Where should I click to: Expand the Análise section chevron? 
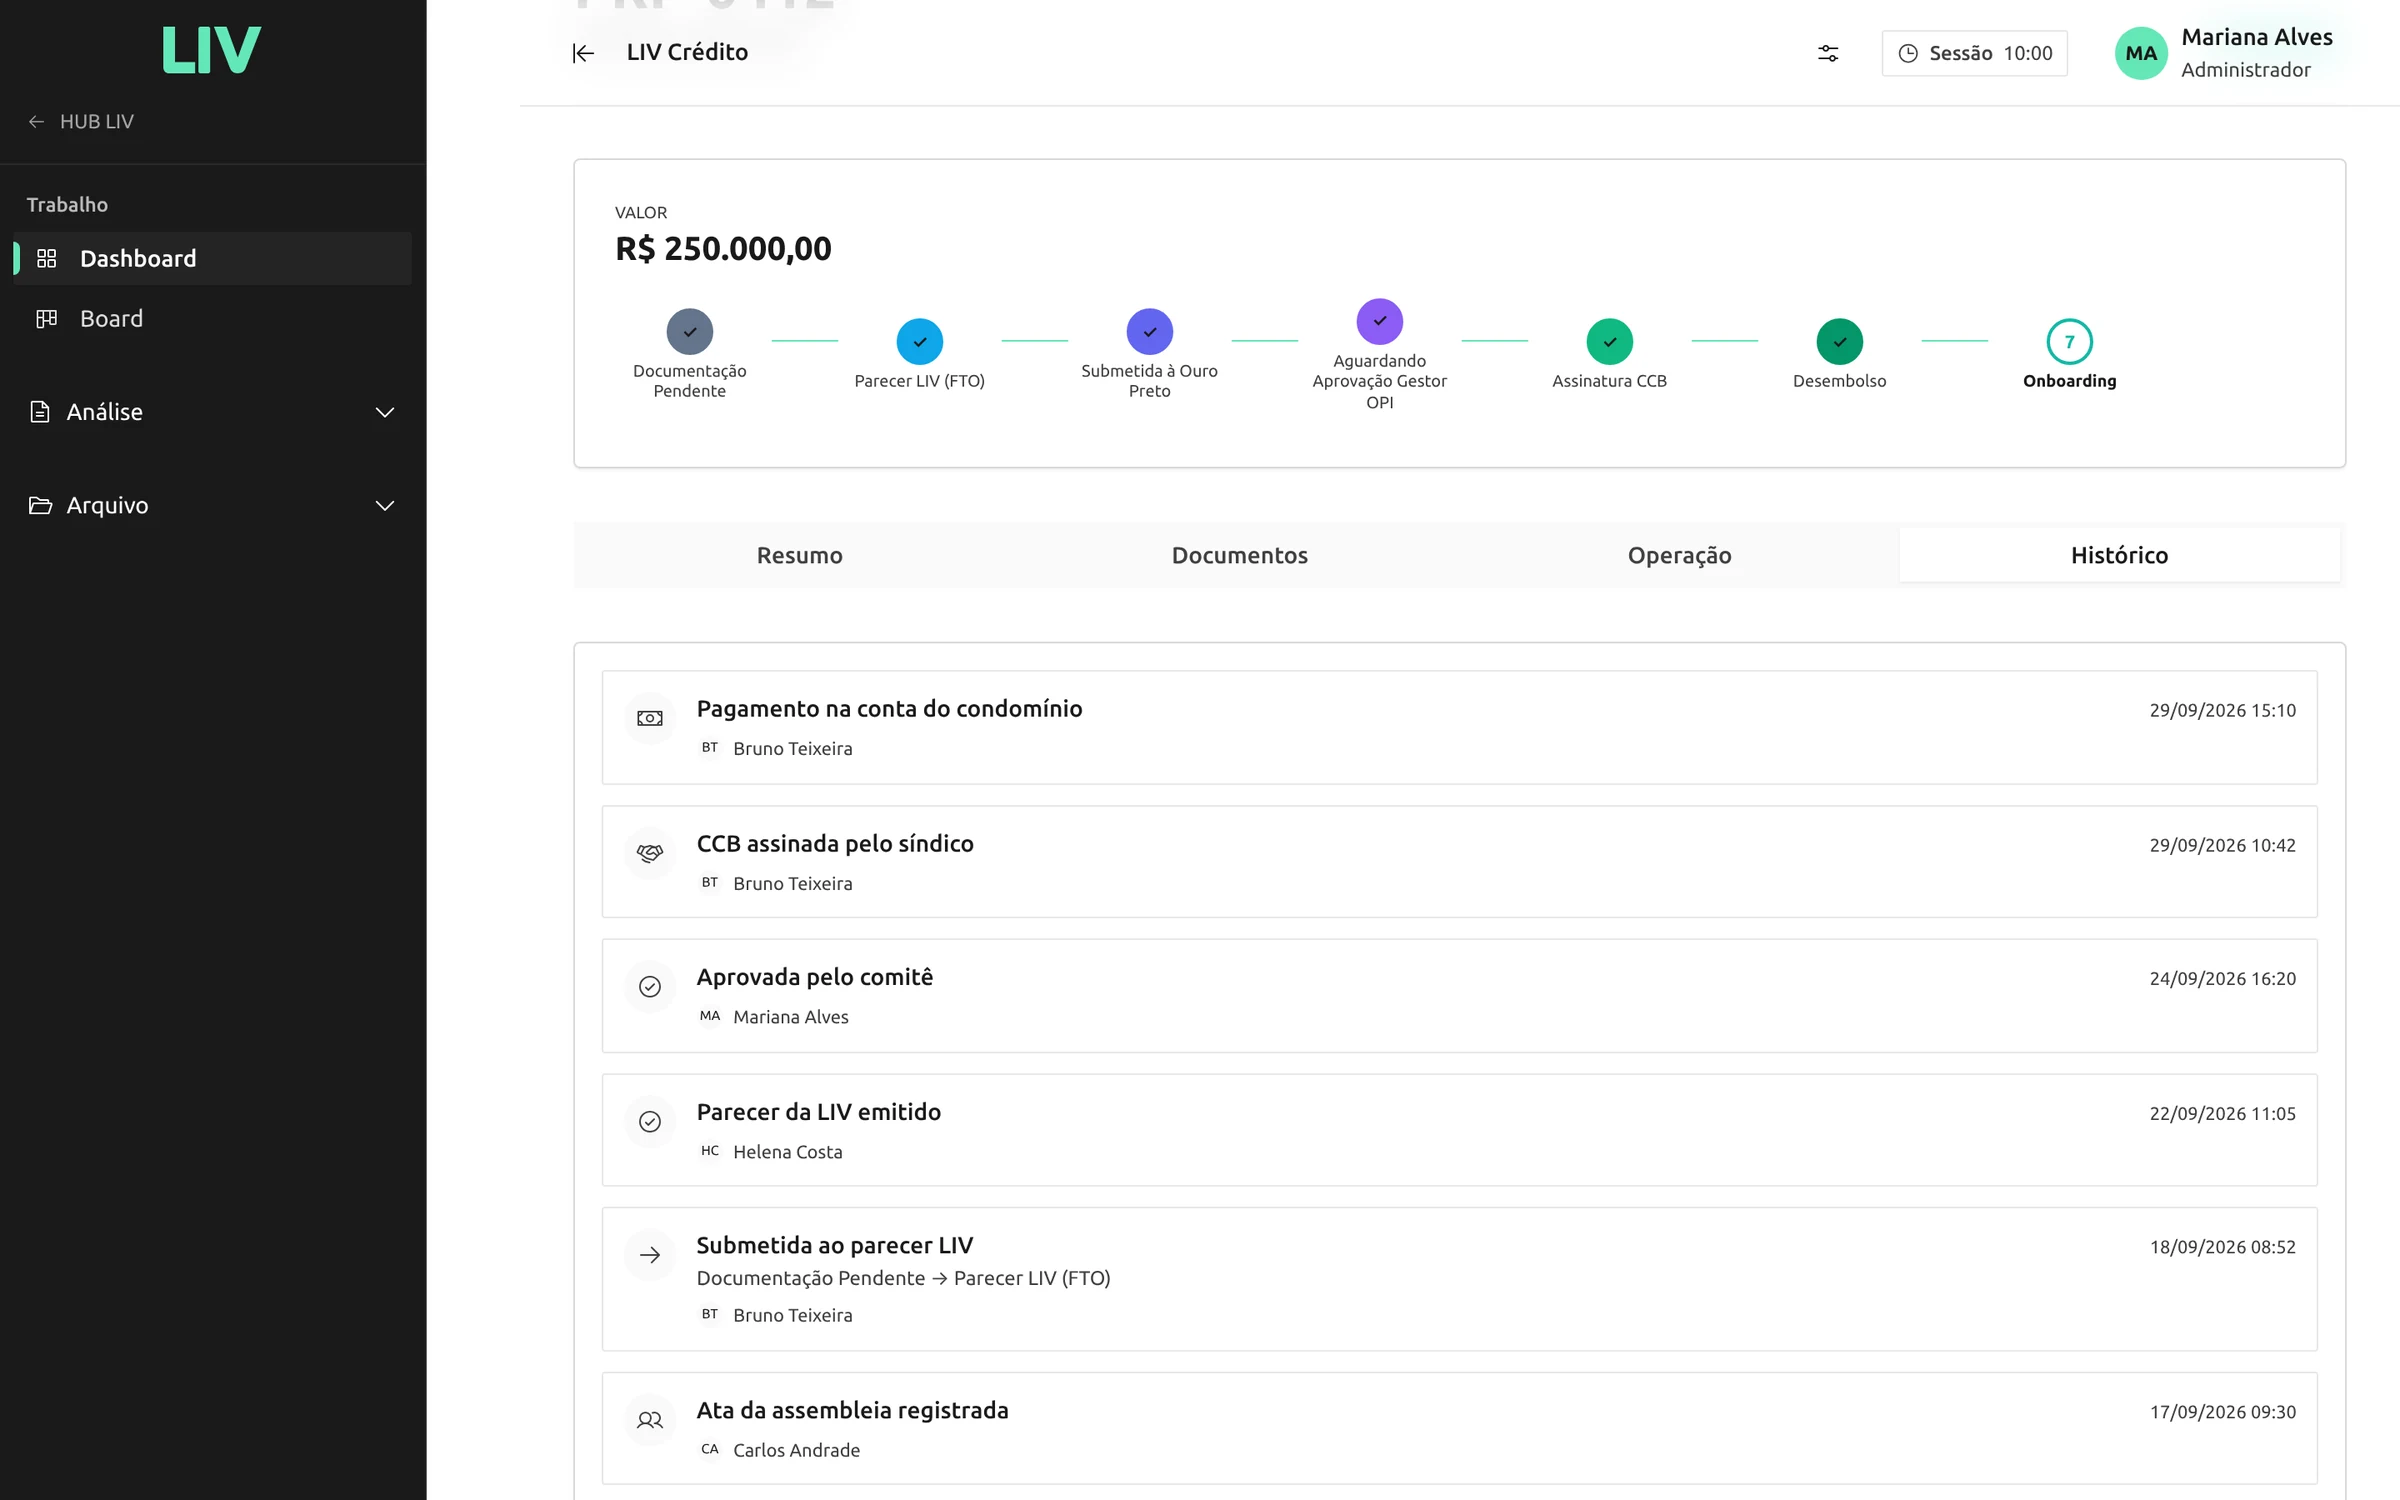(385, 412)
